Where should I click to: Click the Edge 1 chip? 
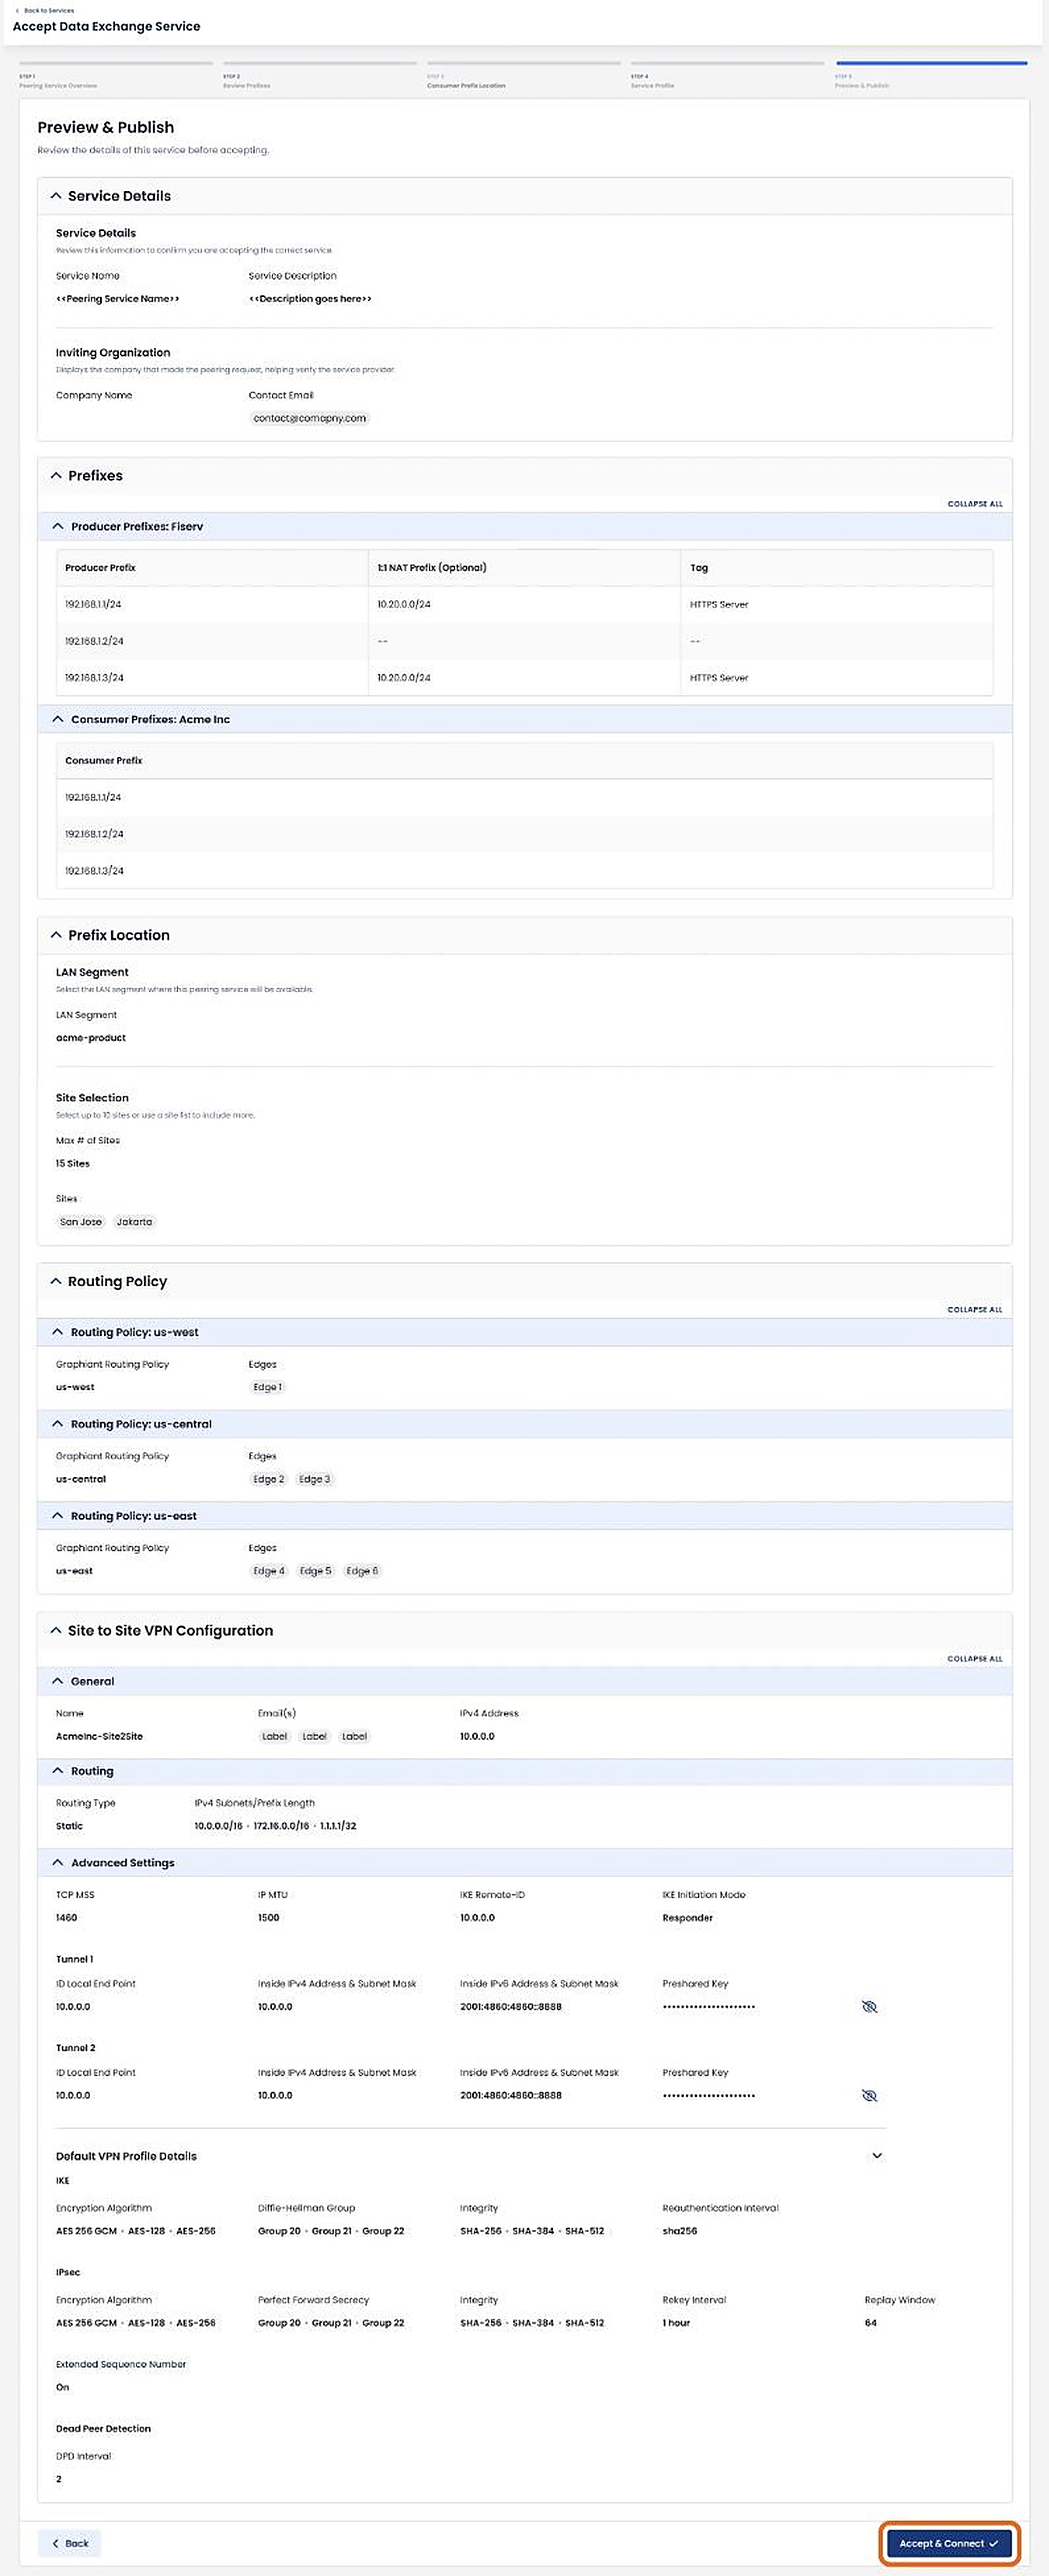pos(267,1387)
